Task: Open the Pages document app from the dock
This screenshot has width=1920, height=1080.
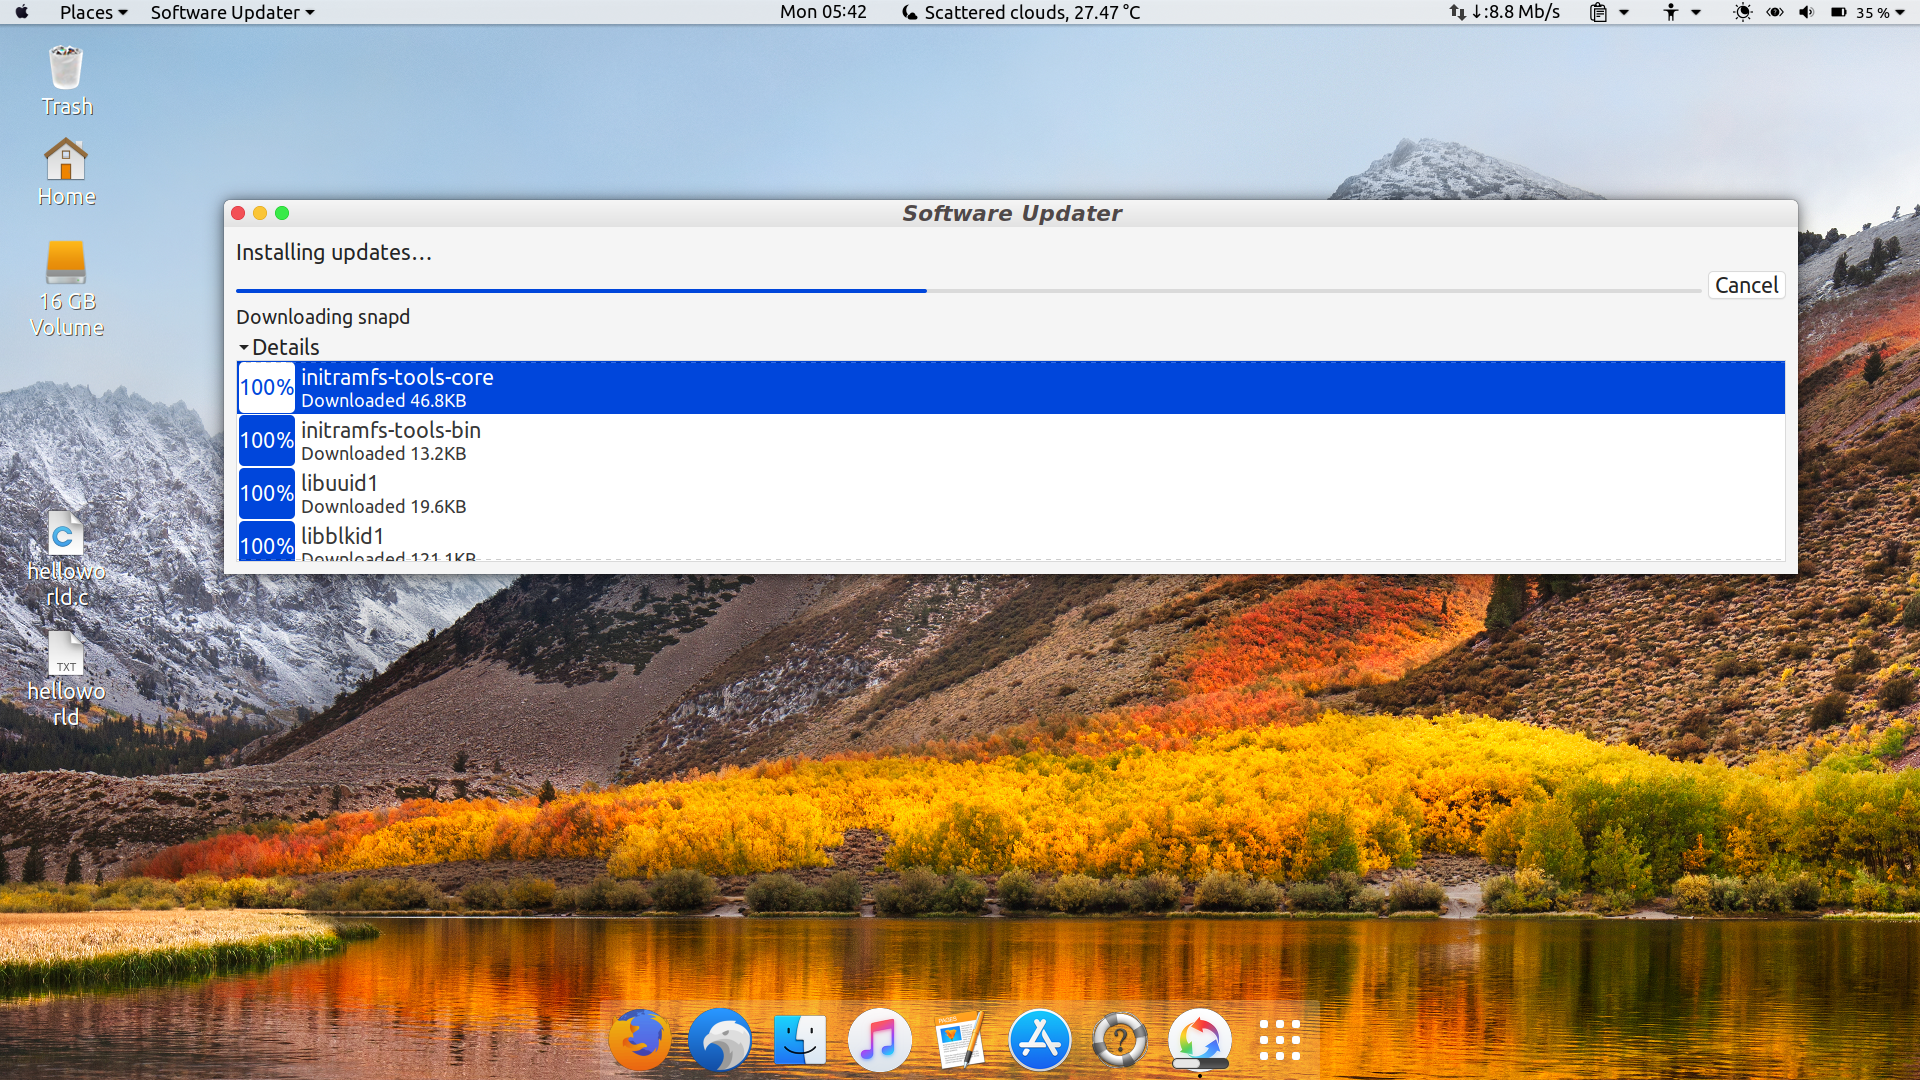Action: pyautogui.click(x=959, y=1039)
